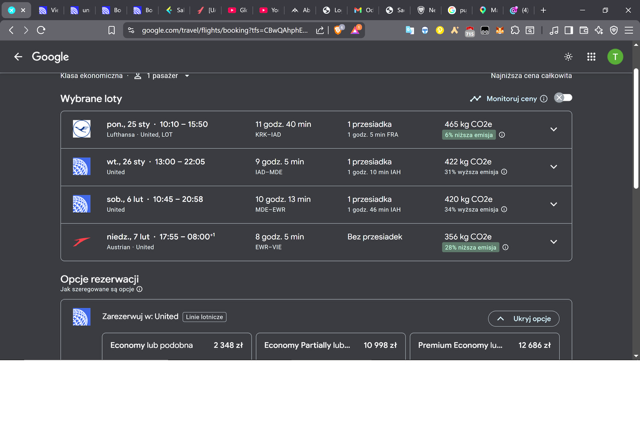The image size is (640, 447).
Task: Click the Monitoruj ceny label
Action: (x=511, y=99)
